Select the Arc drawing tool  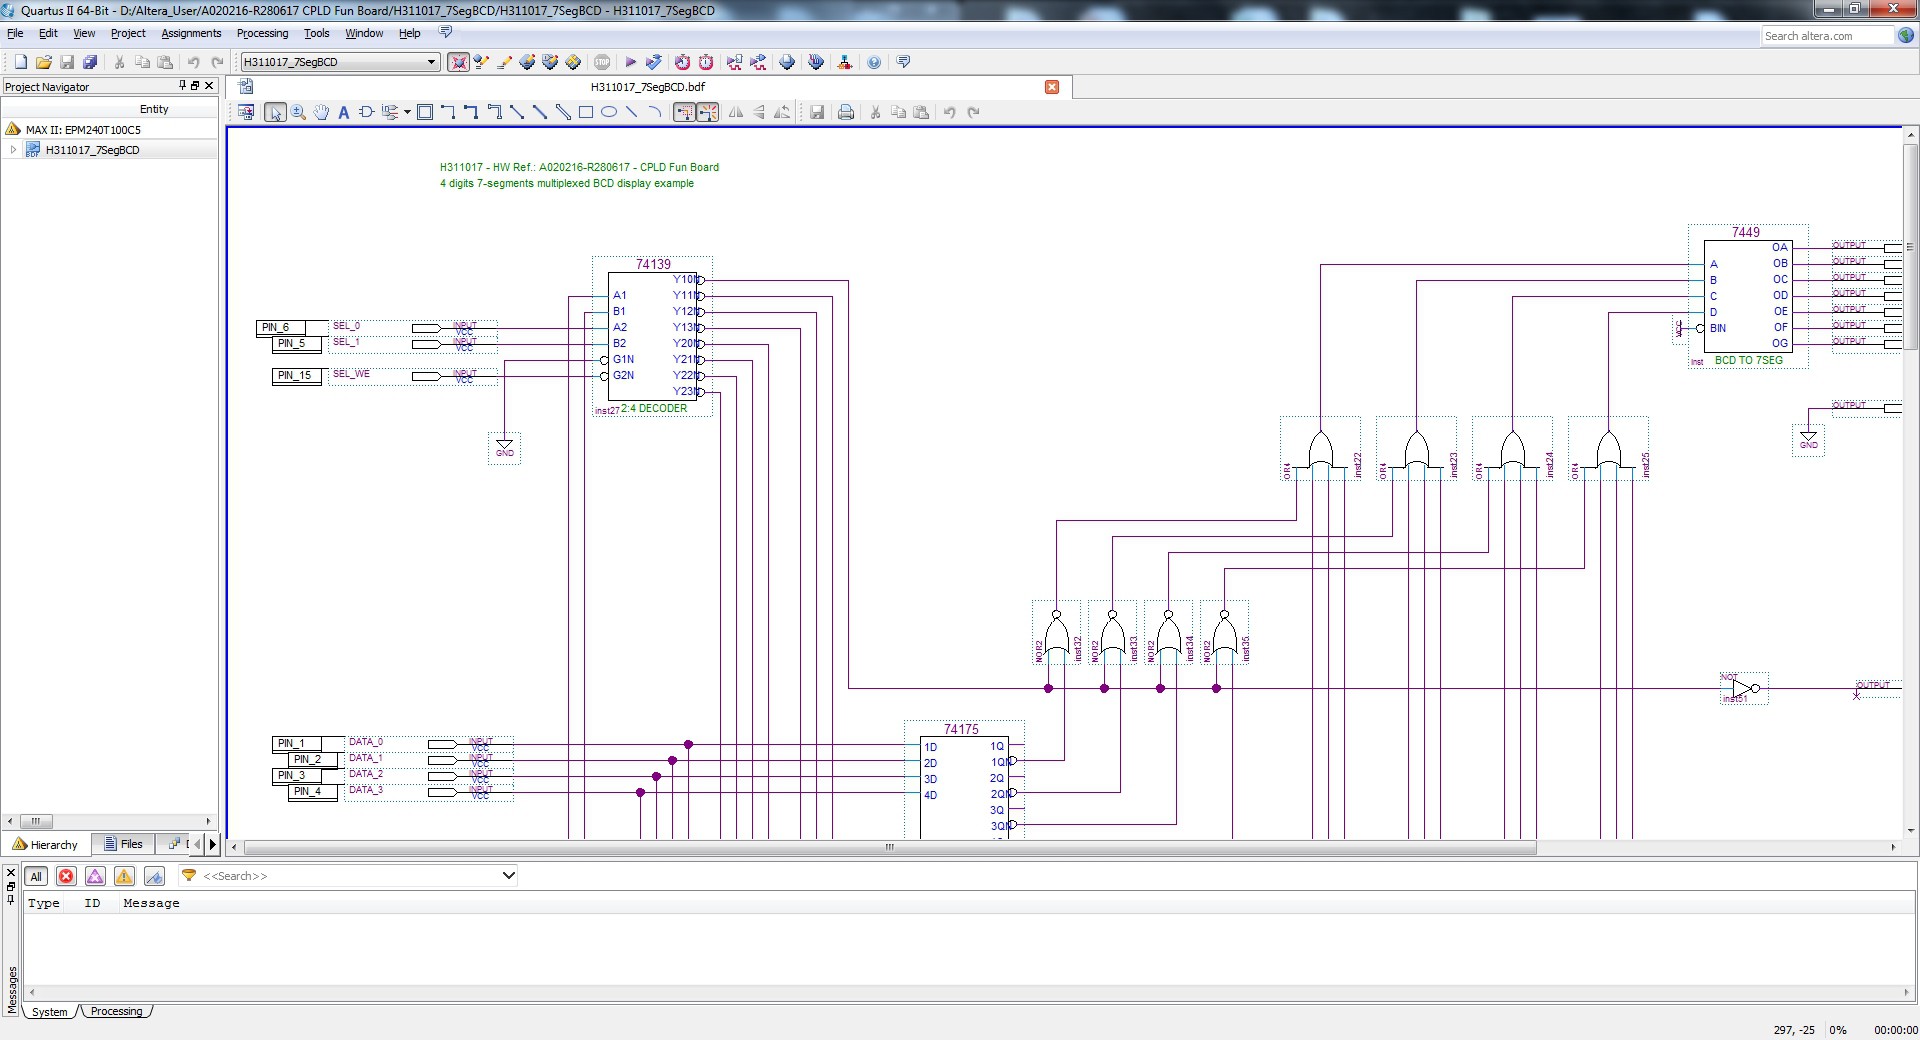tap(655, 113)
